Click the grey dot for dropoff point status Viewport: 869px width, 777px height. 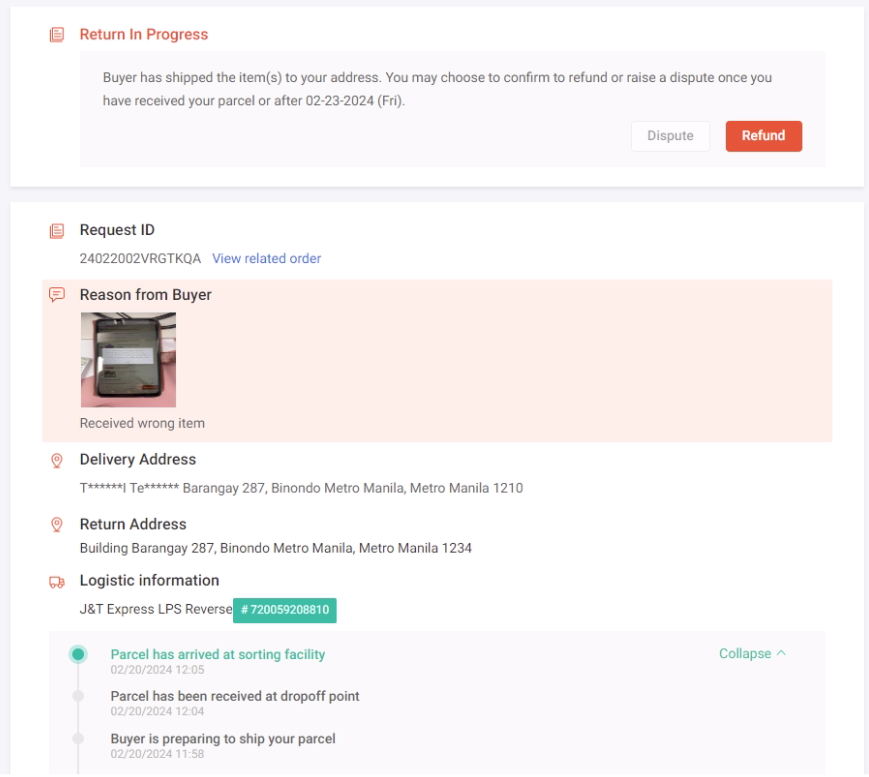pyautogui.click(x=78, y=696)
